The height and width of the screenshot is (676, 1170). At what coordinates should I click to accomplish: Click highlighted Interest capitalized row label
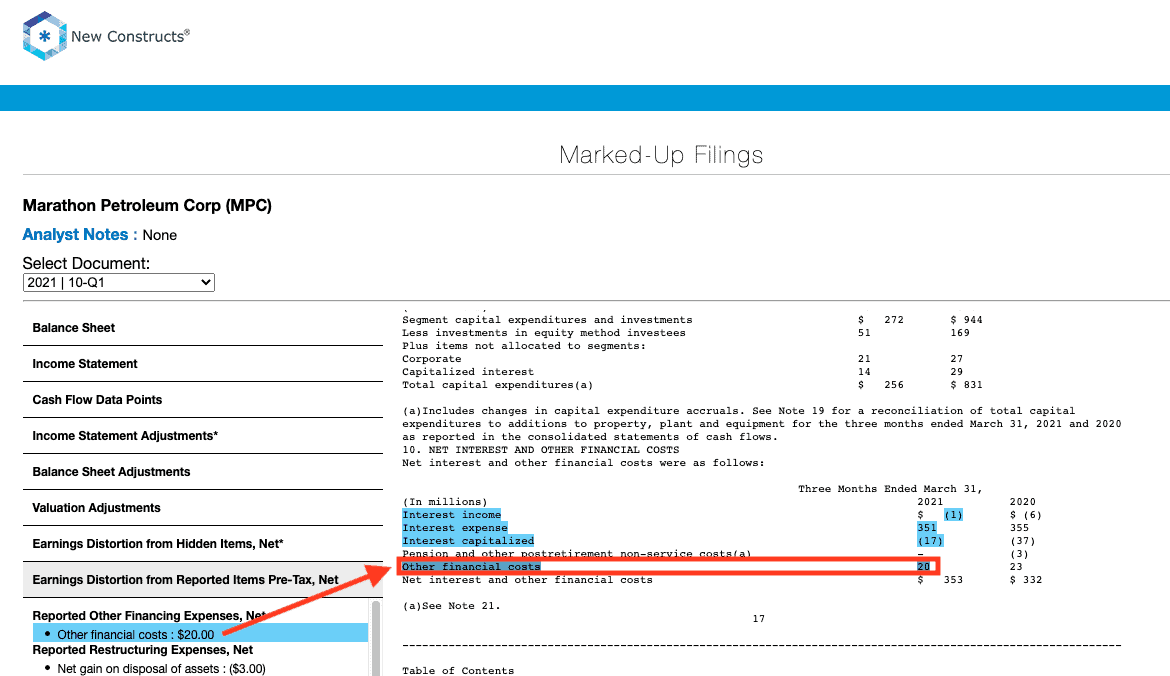(x=468, y=541)
